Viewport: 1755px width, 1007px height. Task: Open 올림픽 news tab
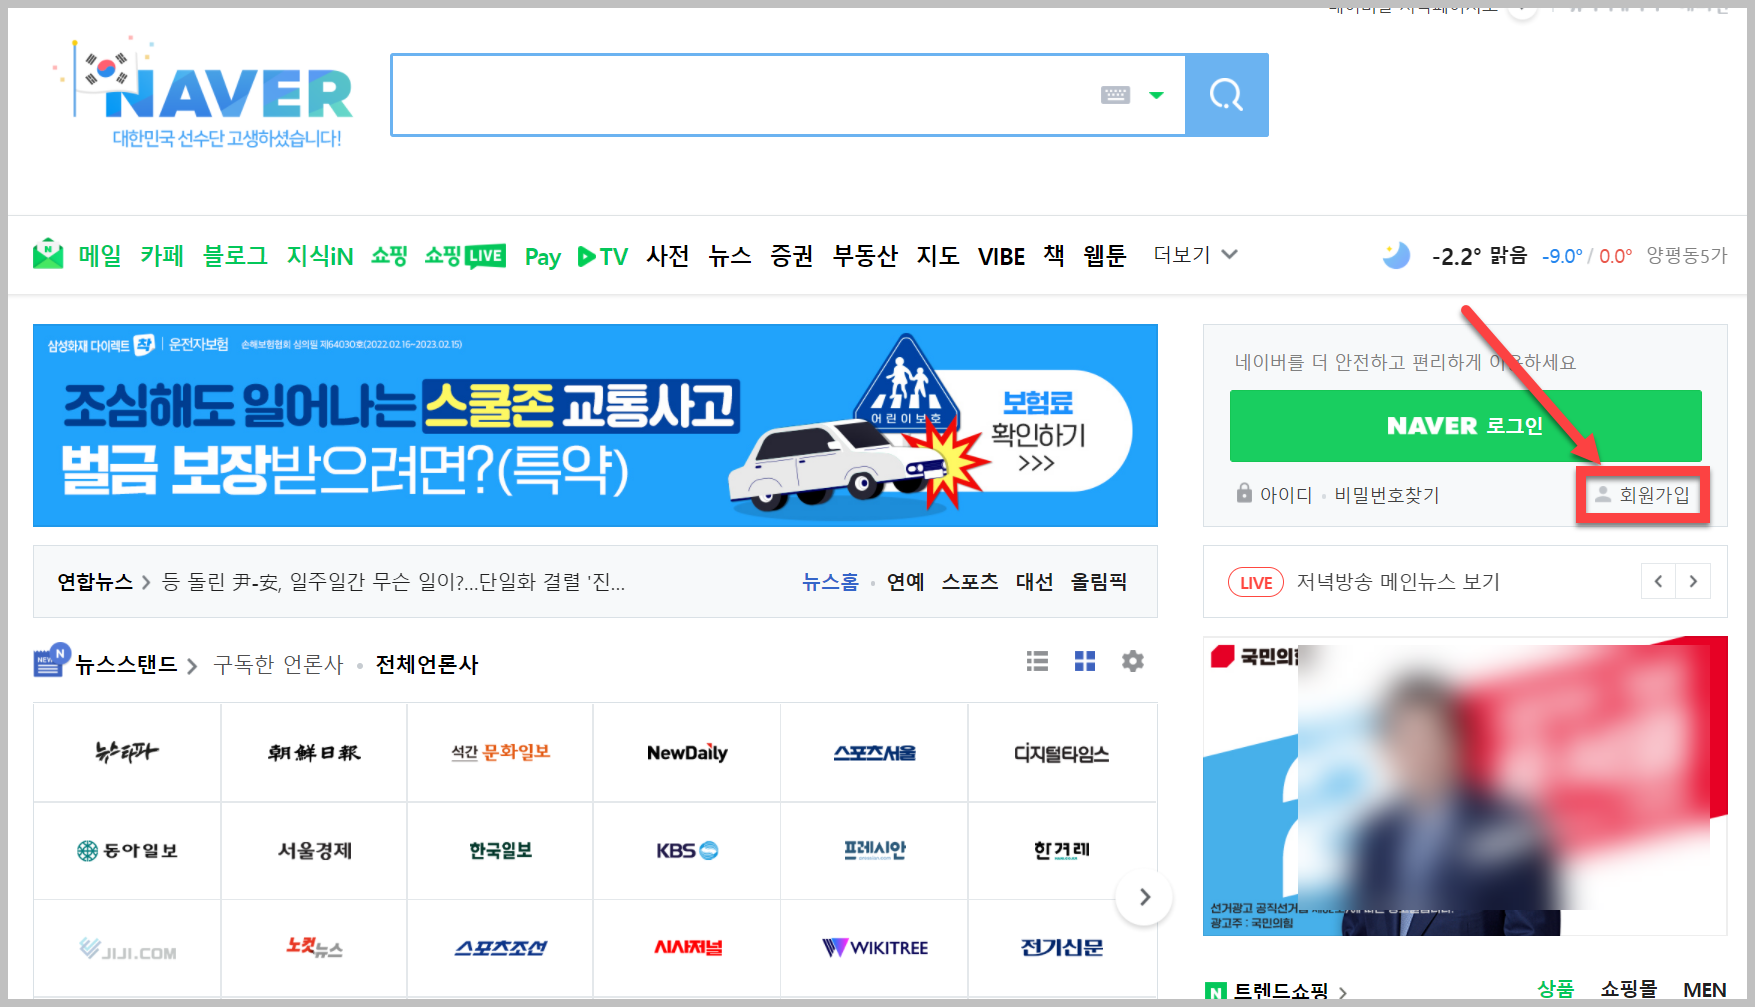(1099, 582)
